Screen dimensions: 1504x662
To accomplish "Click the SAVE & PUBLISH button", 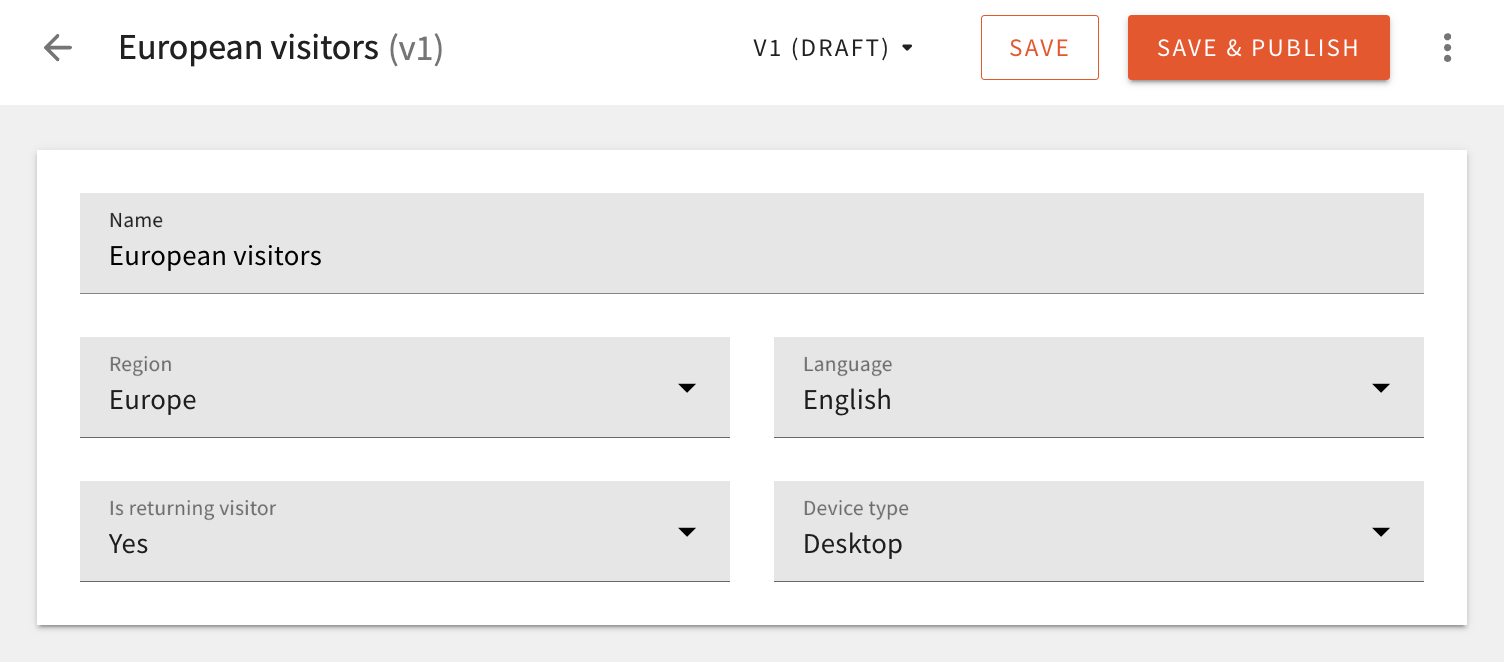I will pos(1258,47).
